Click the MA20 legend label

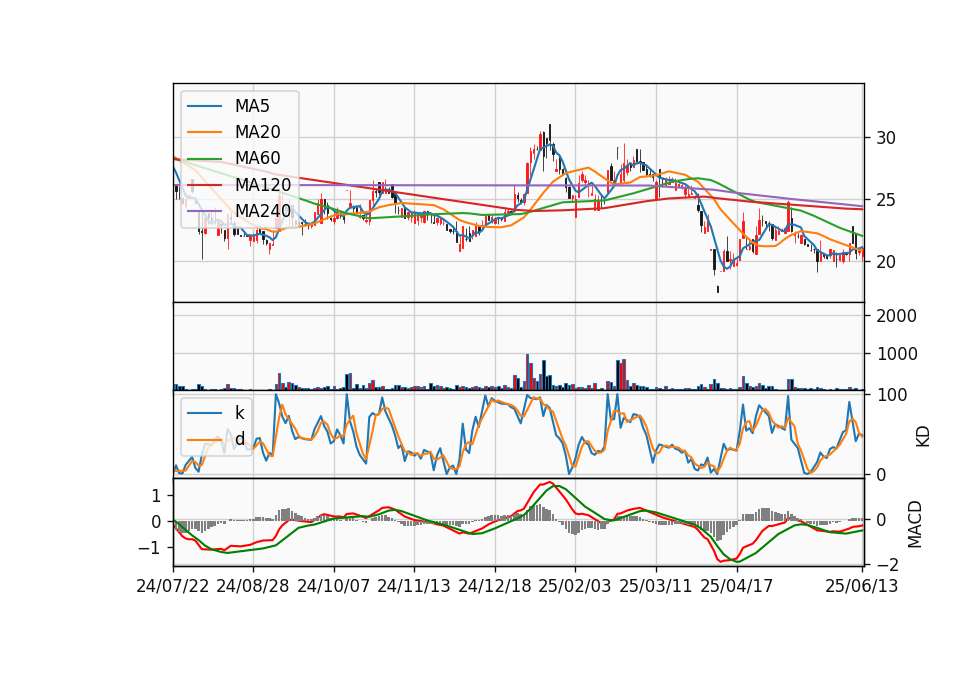258,132
